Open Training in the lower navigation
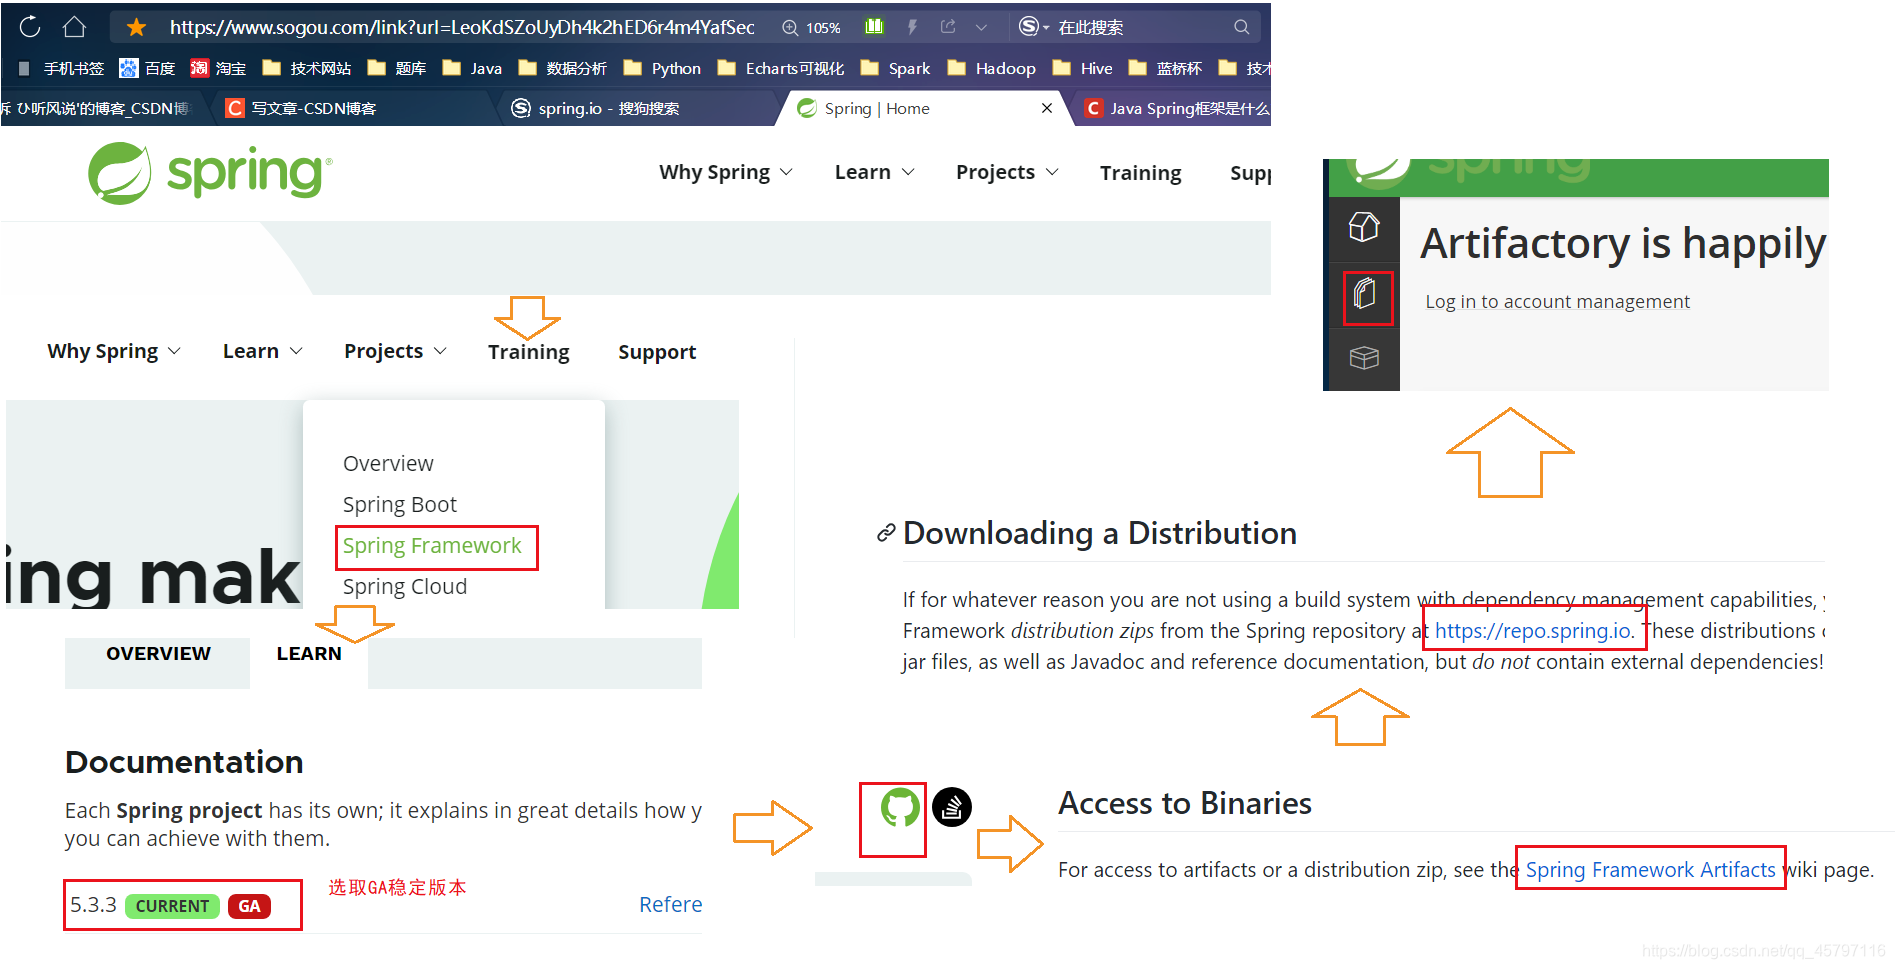This screenshot has width=1895, height=969. tap(528, 351)
